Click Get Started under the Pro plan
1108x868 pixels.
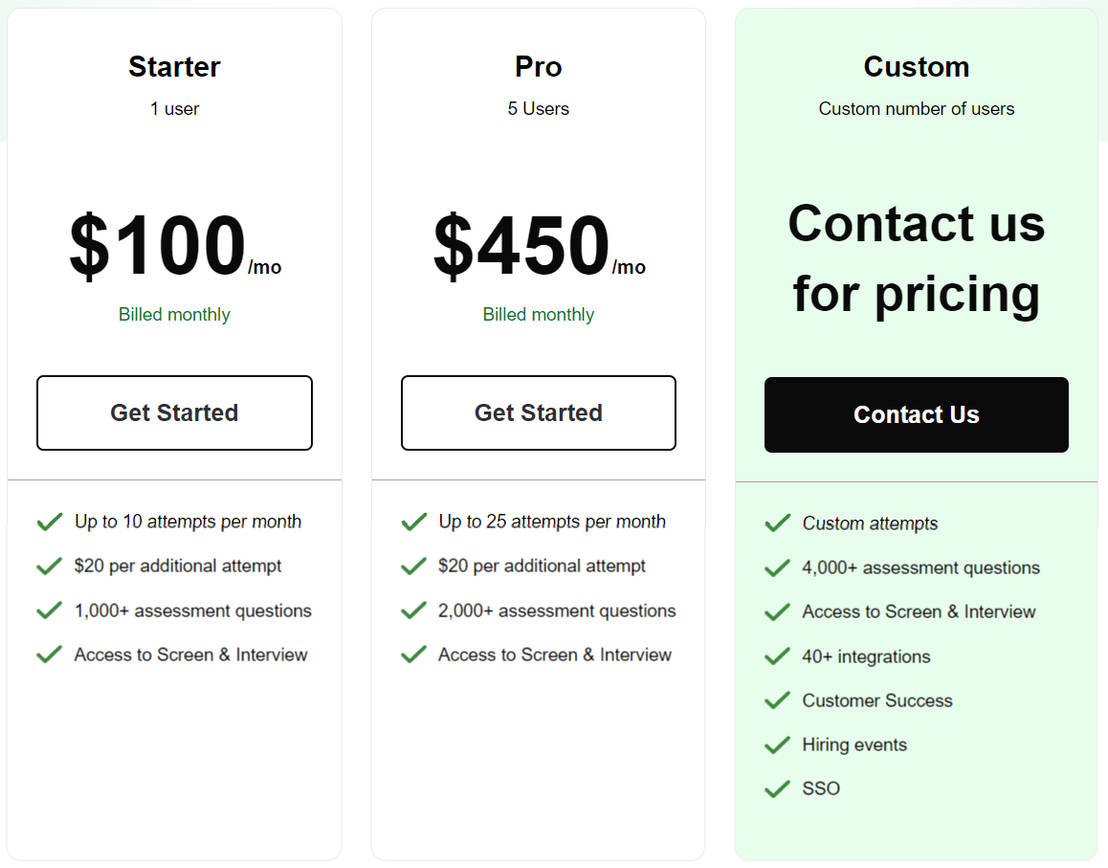538,412
